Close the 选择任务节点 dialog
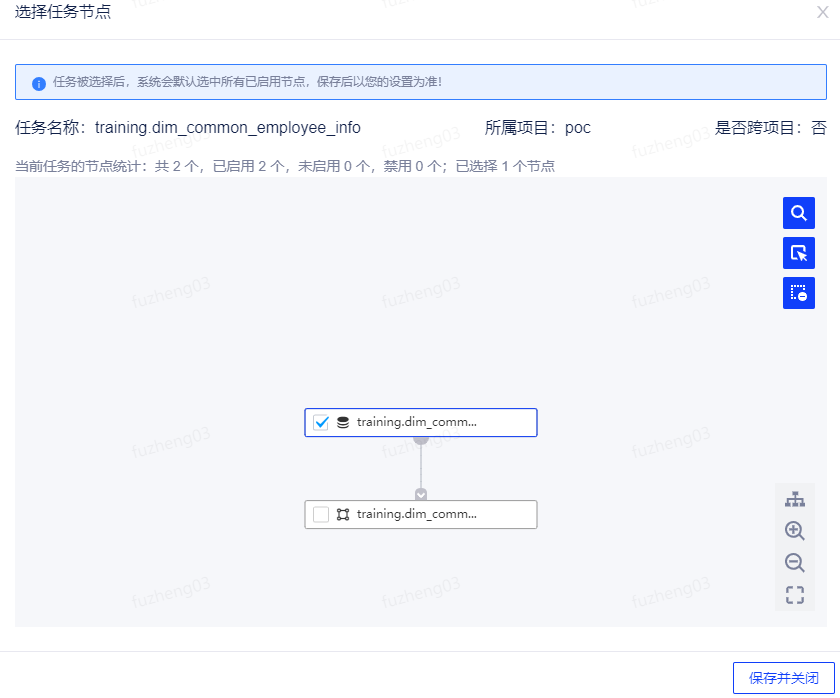Viewport: 840px width, 698px height. [x=822, y=12]
